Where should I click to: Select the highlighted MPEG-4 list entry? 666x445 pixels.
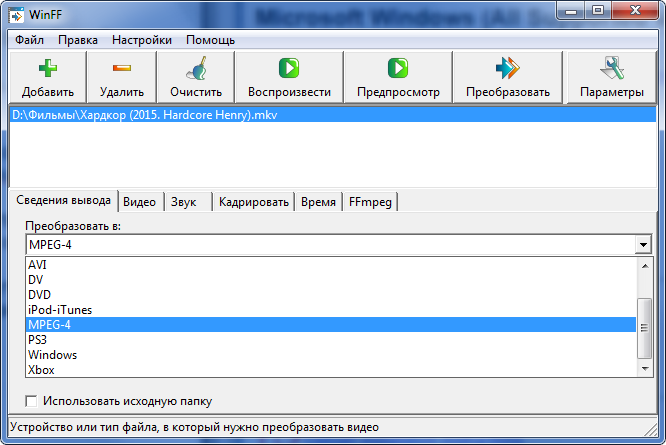click(331, 325)
